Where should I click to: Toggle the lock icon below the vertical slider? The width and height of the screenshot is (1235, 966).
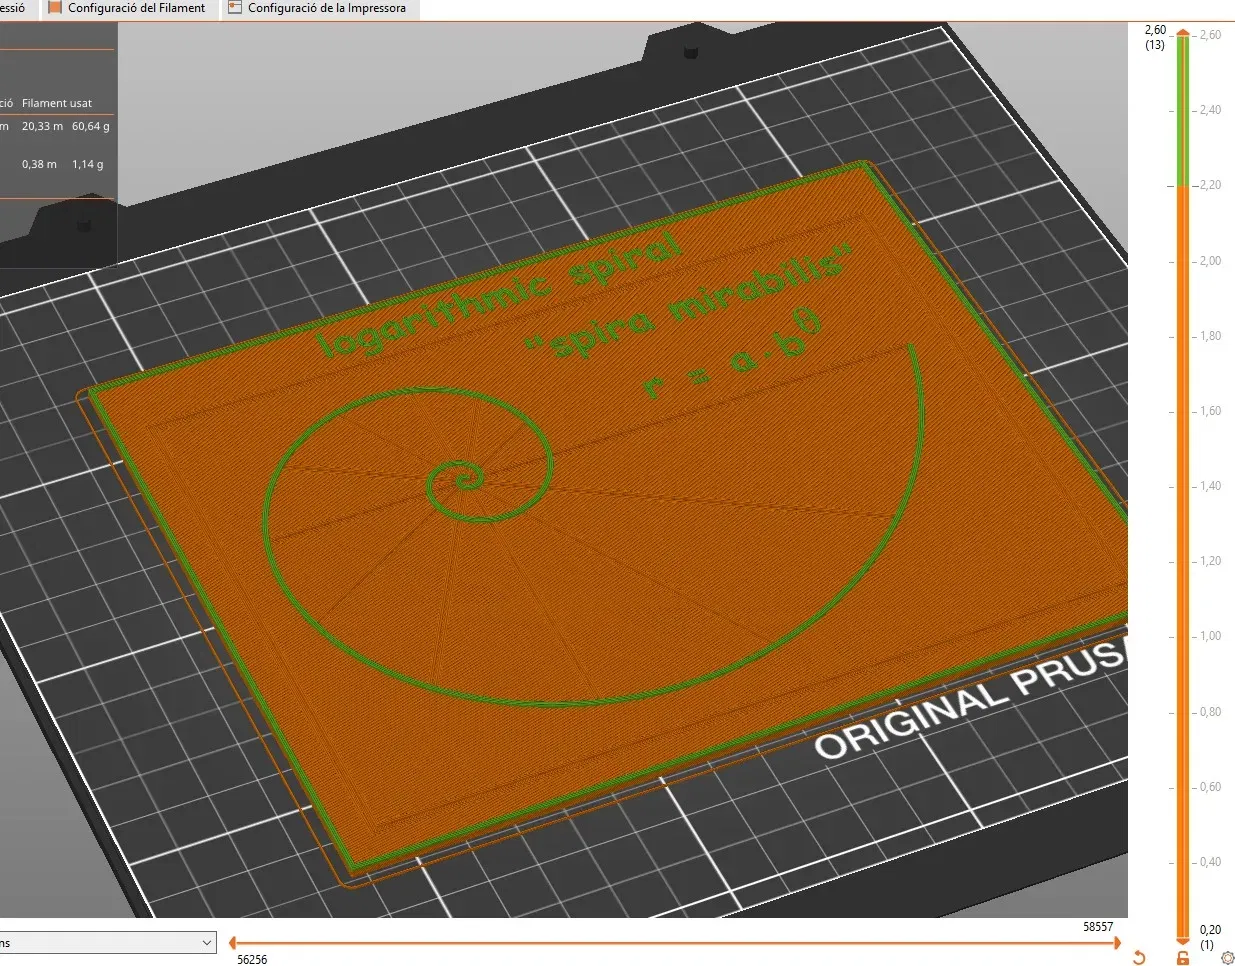click(x=1183, y=958)
